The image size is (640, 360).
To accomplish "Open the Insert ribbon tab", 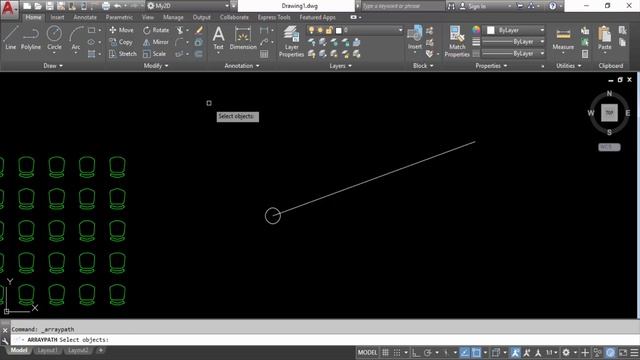I will [x=57, y=17].
